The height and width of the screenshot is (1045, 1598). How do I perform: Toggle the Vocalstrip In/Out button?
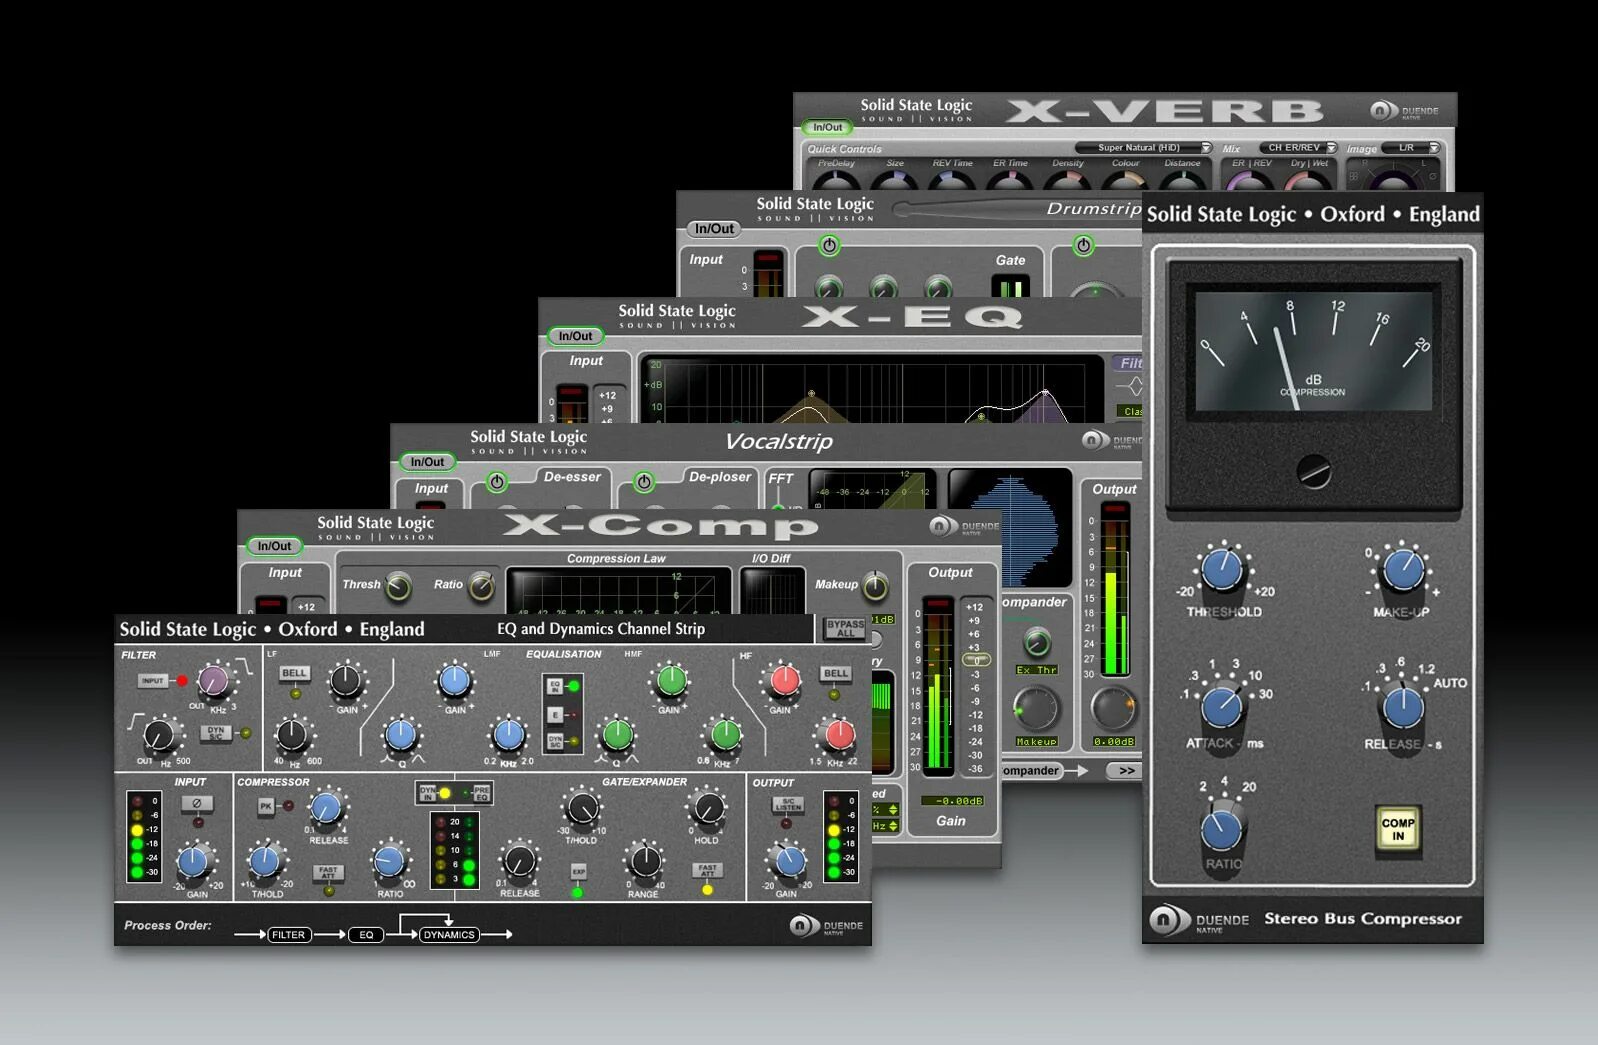(428, 462)
